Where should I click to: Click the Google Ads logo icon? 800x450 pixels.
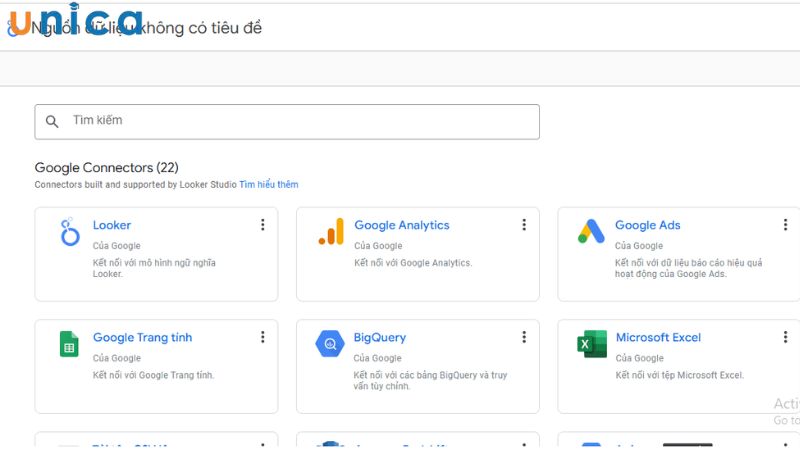(x=591, y=232)
